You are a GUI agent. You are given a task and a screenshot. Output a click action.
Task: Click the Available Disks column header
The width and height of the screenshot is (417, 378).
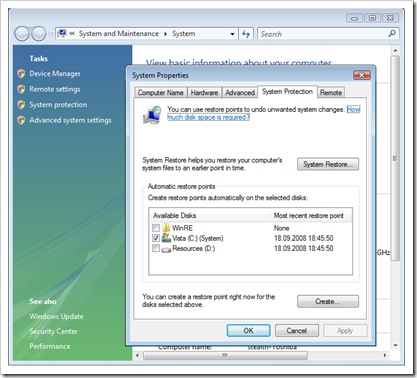(210, 216)
